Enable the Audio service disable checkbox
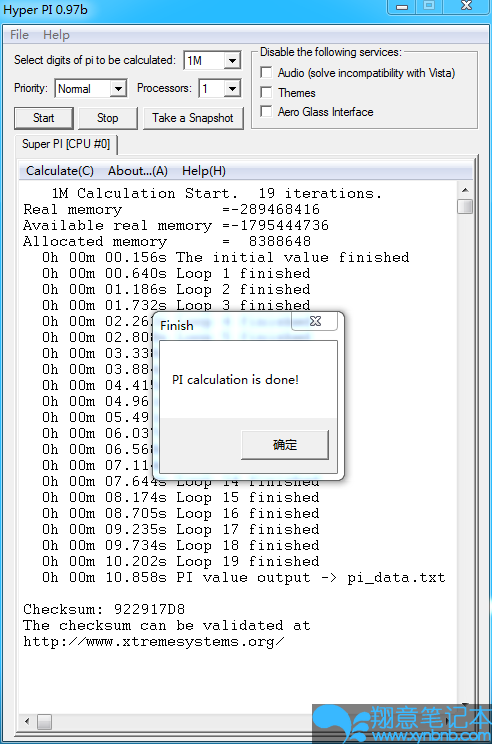The image size is (492, 744). click(x=267, y=73)
